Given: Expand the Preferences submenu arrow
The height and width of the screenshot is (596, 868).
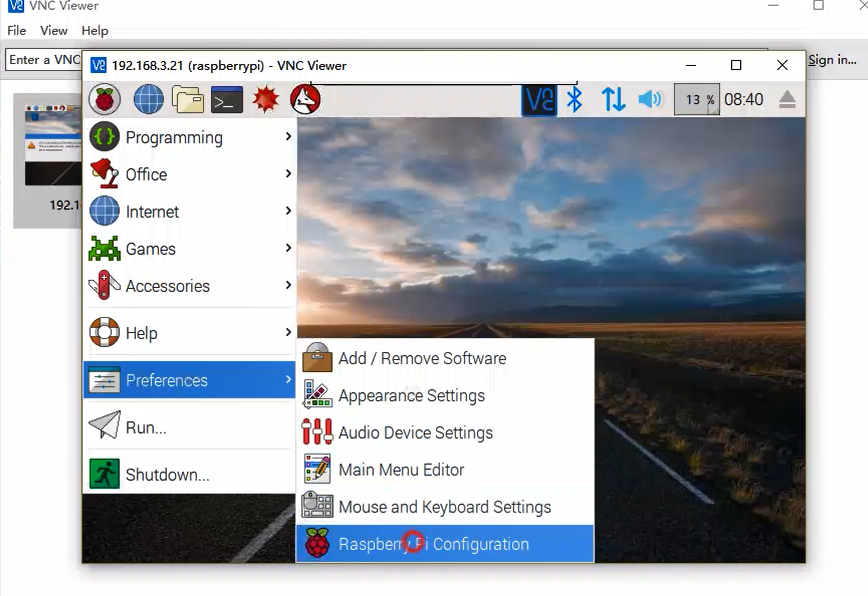Looking at the screenshot, I should tap(288, 379).
